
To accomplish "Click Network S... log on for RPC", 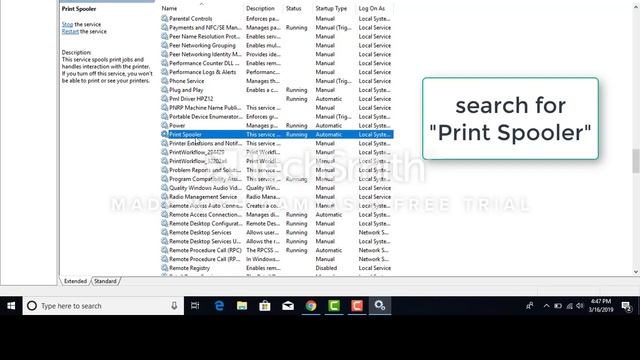I will (373, 250).
